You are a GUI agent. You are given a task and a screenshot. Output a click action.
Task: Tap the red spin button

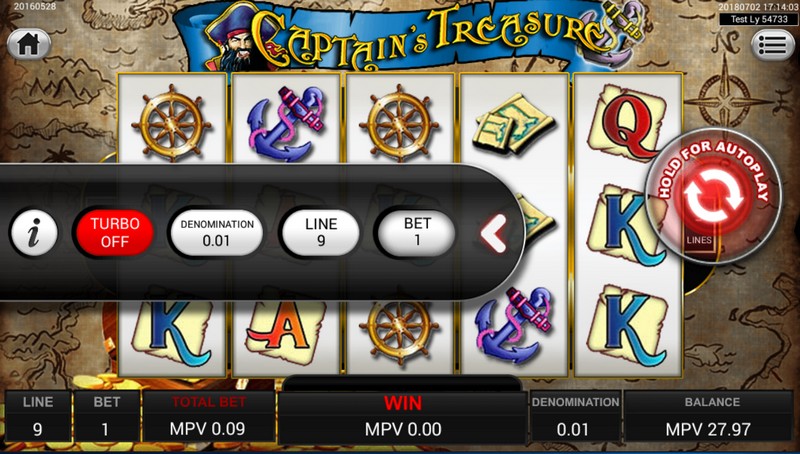(x=713, y=196)
